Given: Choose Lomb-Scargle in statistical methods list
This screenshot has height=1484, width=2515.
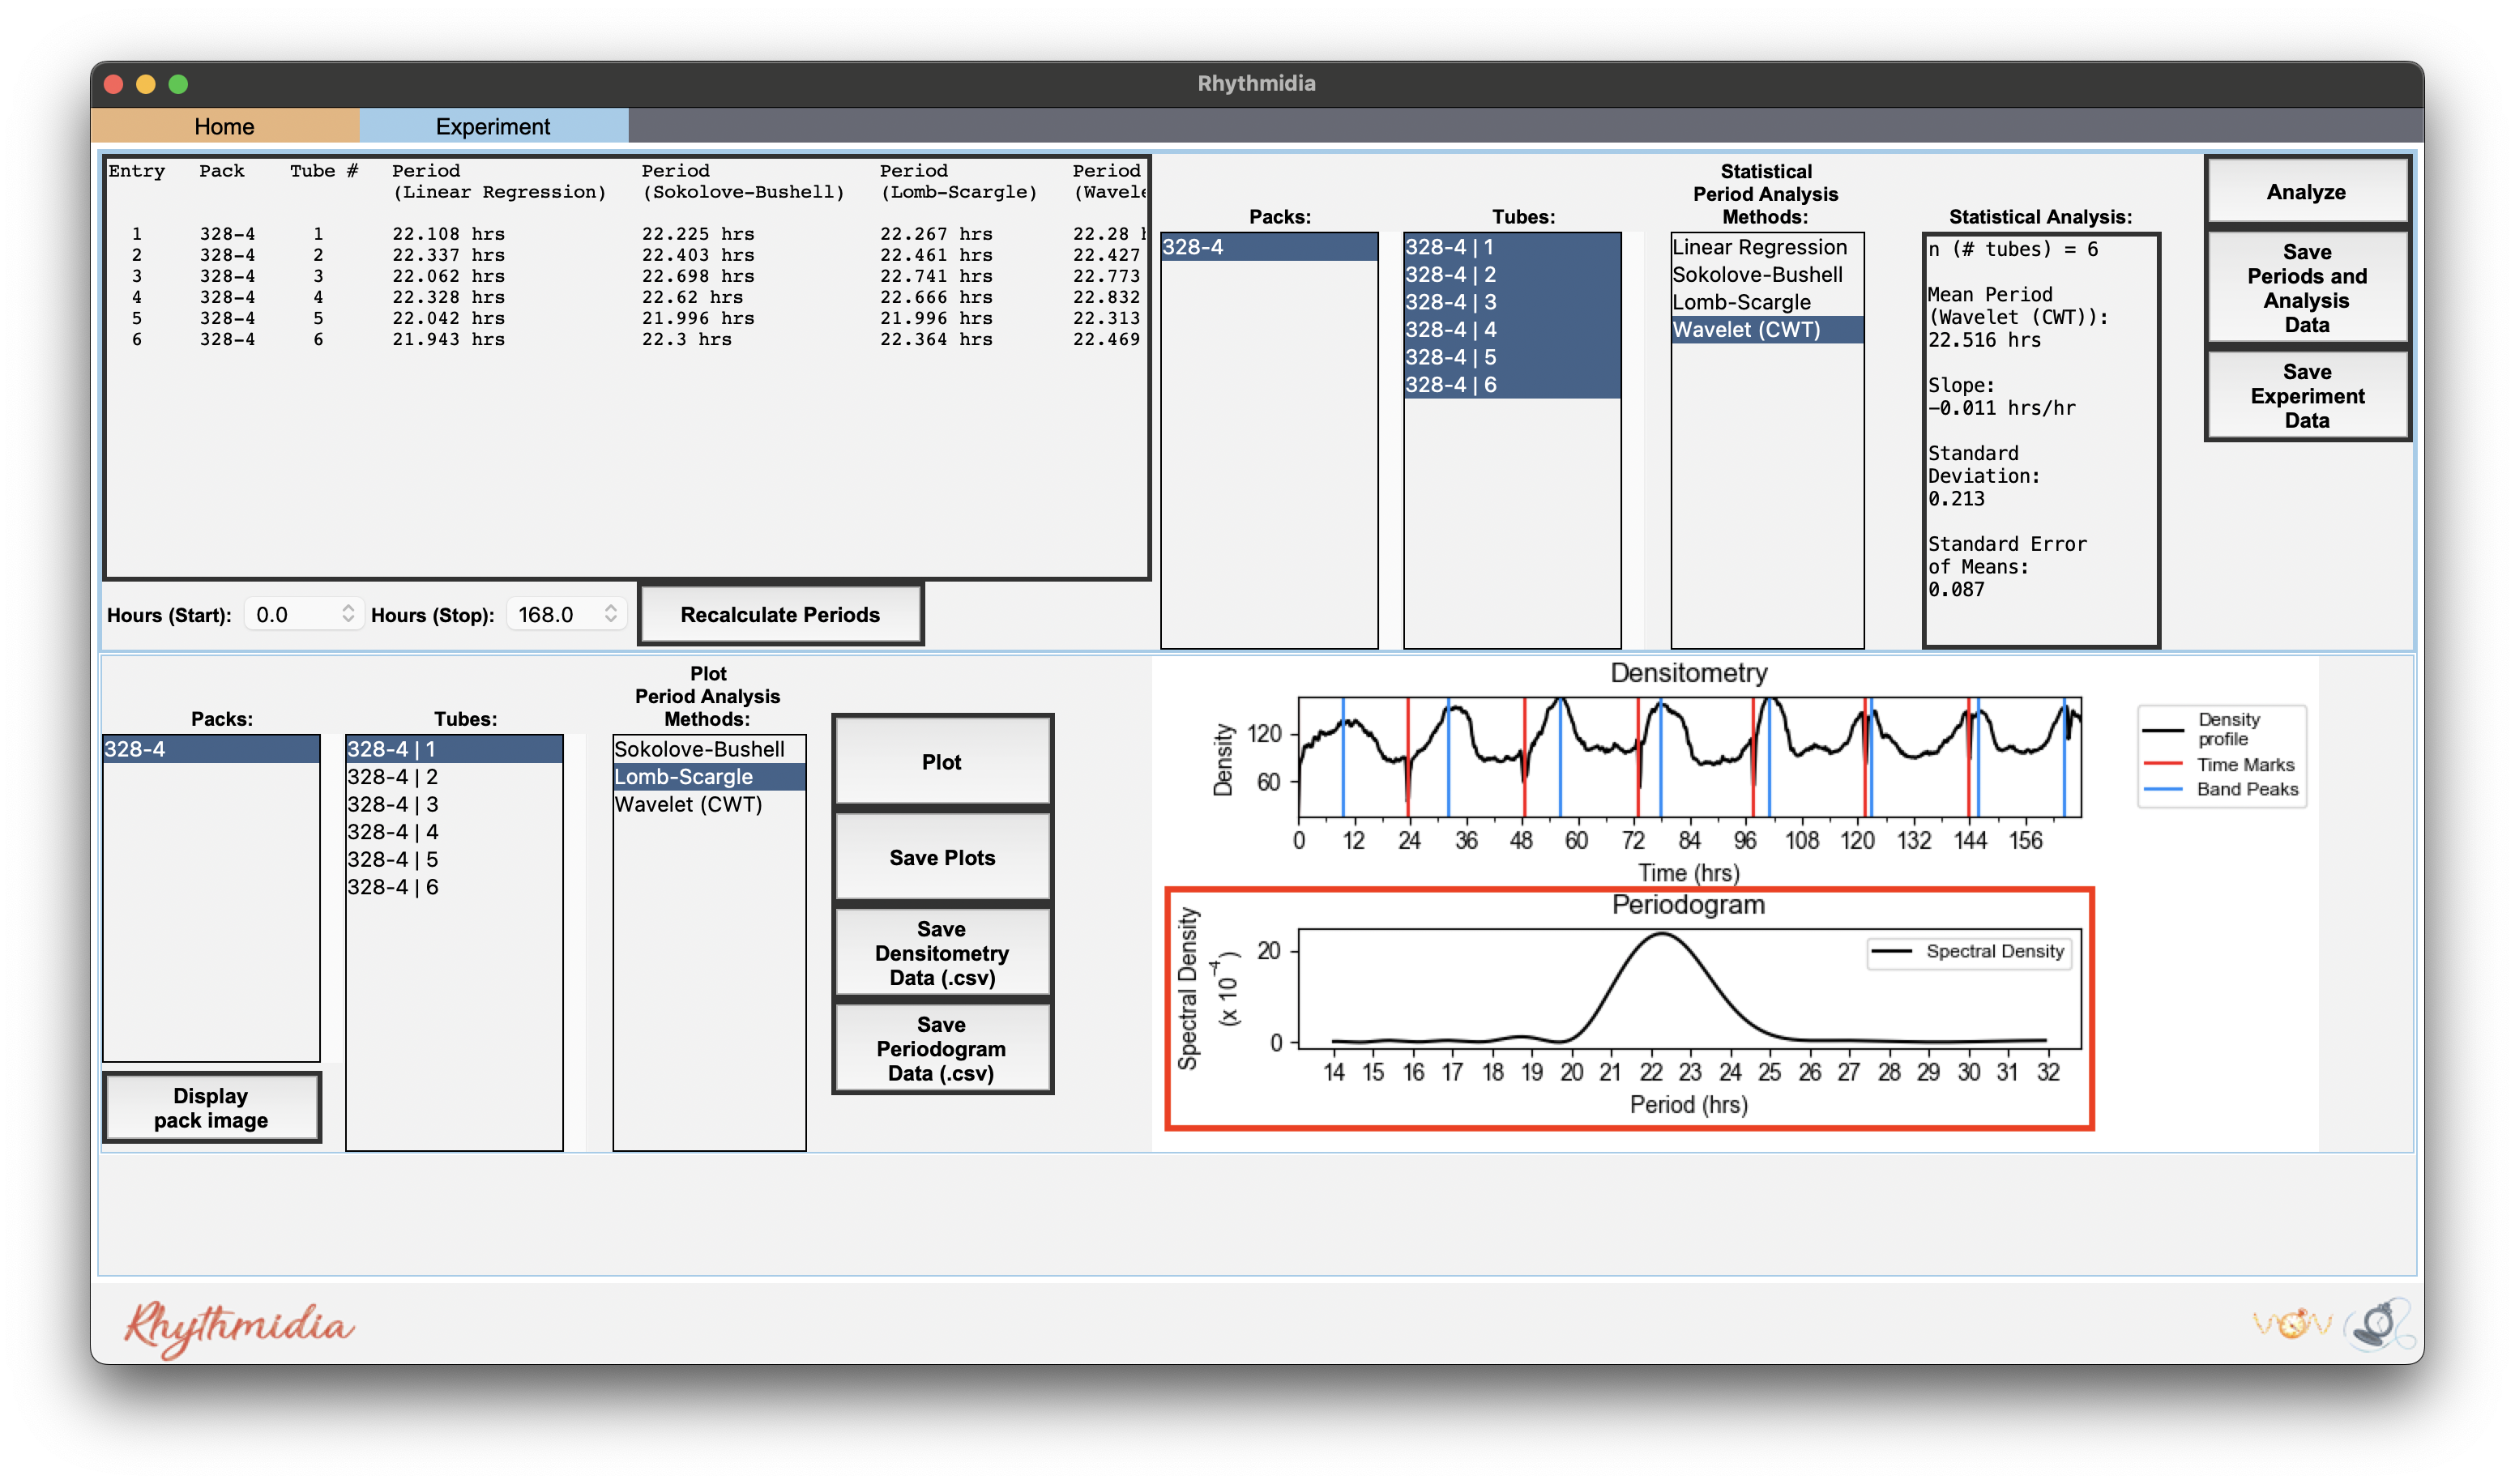Looking at the screenshot, I should click(1766, 301).
